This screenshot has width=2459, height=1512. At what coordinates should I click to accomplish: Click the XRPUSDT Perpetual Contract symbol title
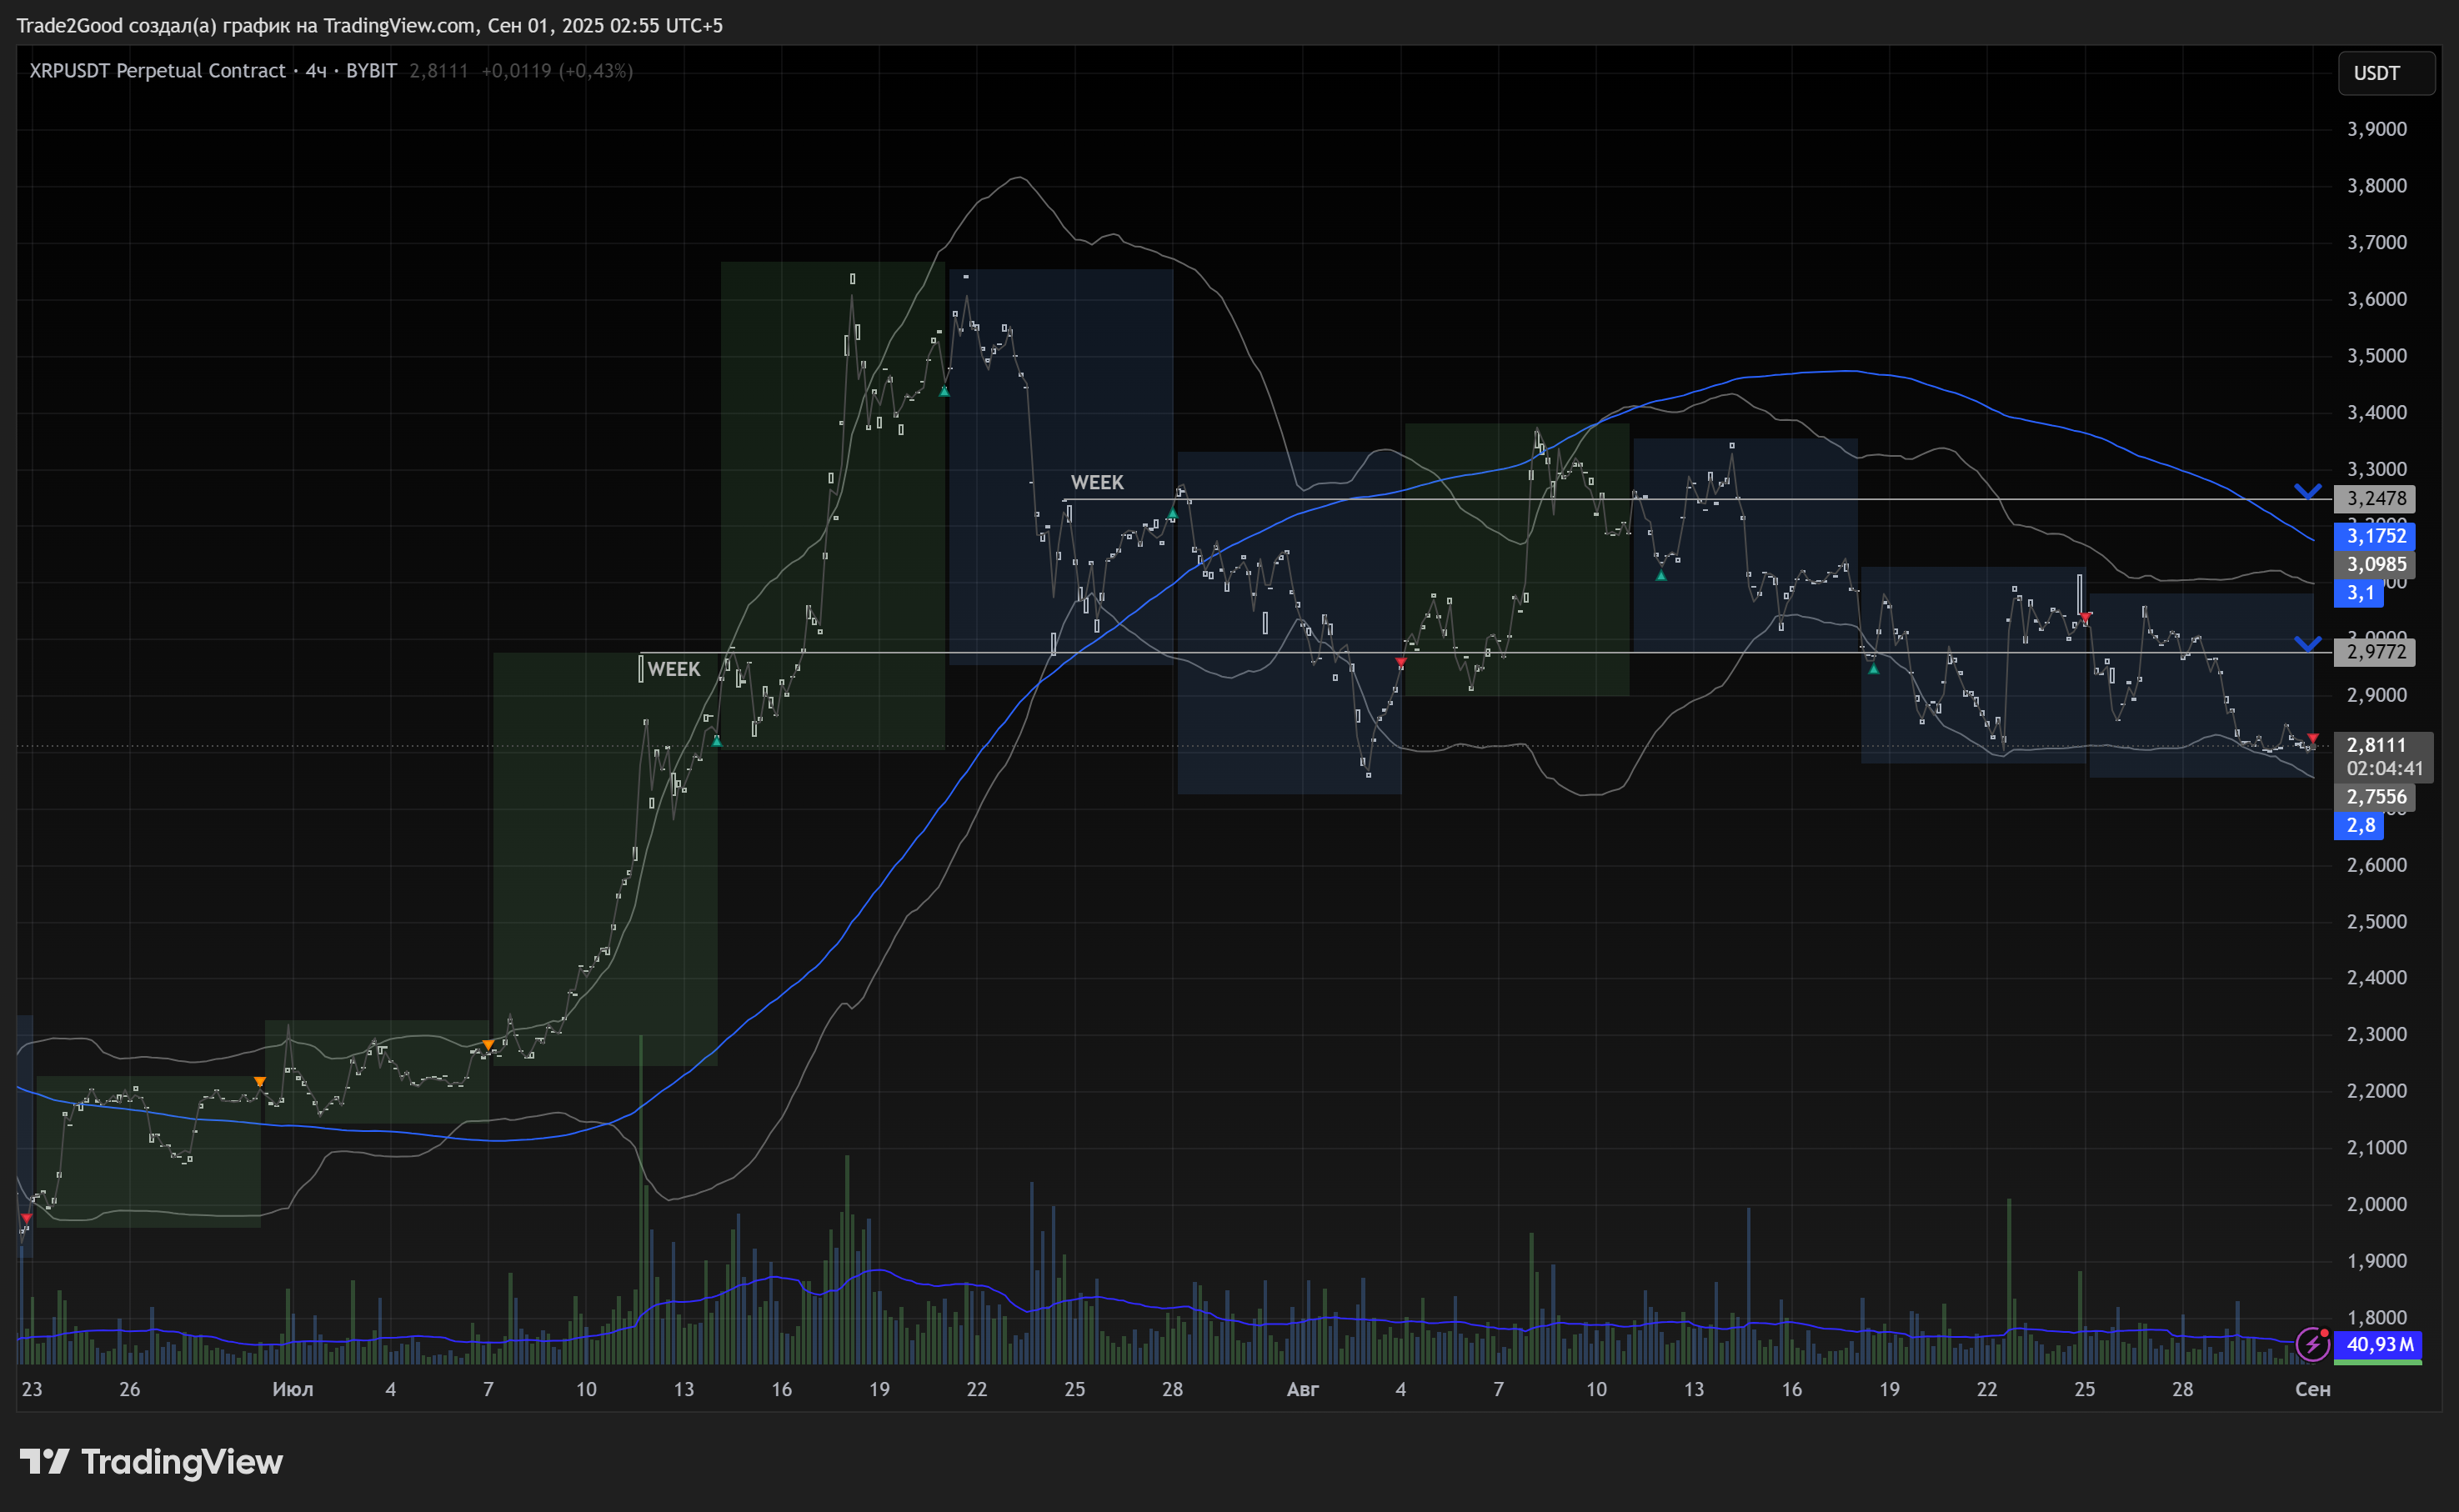pos(157,71)
